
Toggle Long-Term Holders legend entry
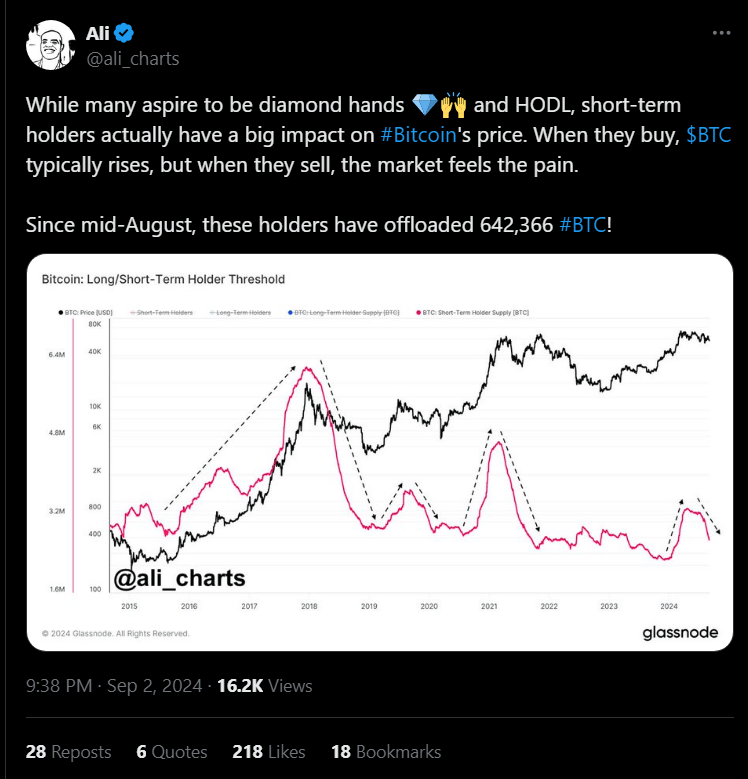[x=240, y=312]
